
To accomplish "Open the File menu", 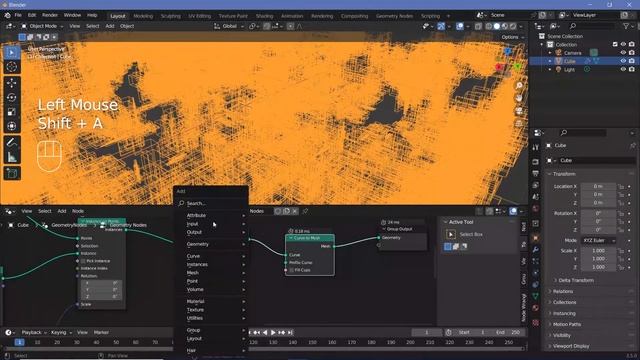I will pos(18,15).
